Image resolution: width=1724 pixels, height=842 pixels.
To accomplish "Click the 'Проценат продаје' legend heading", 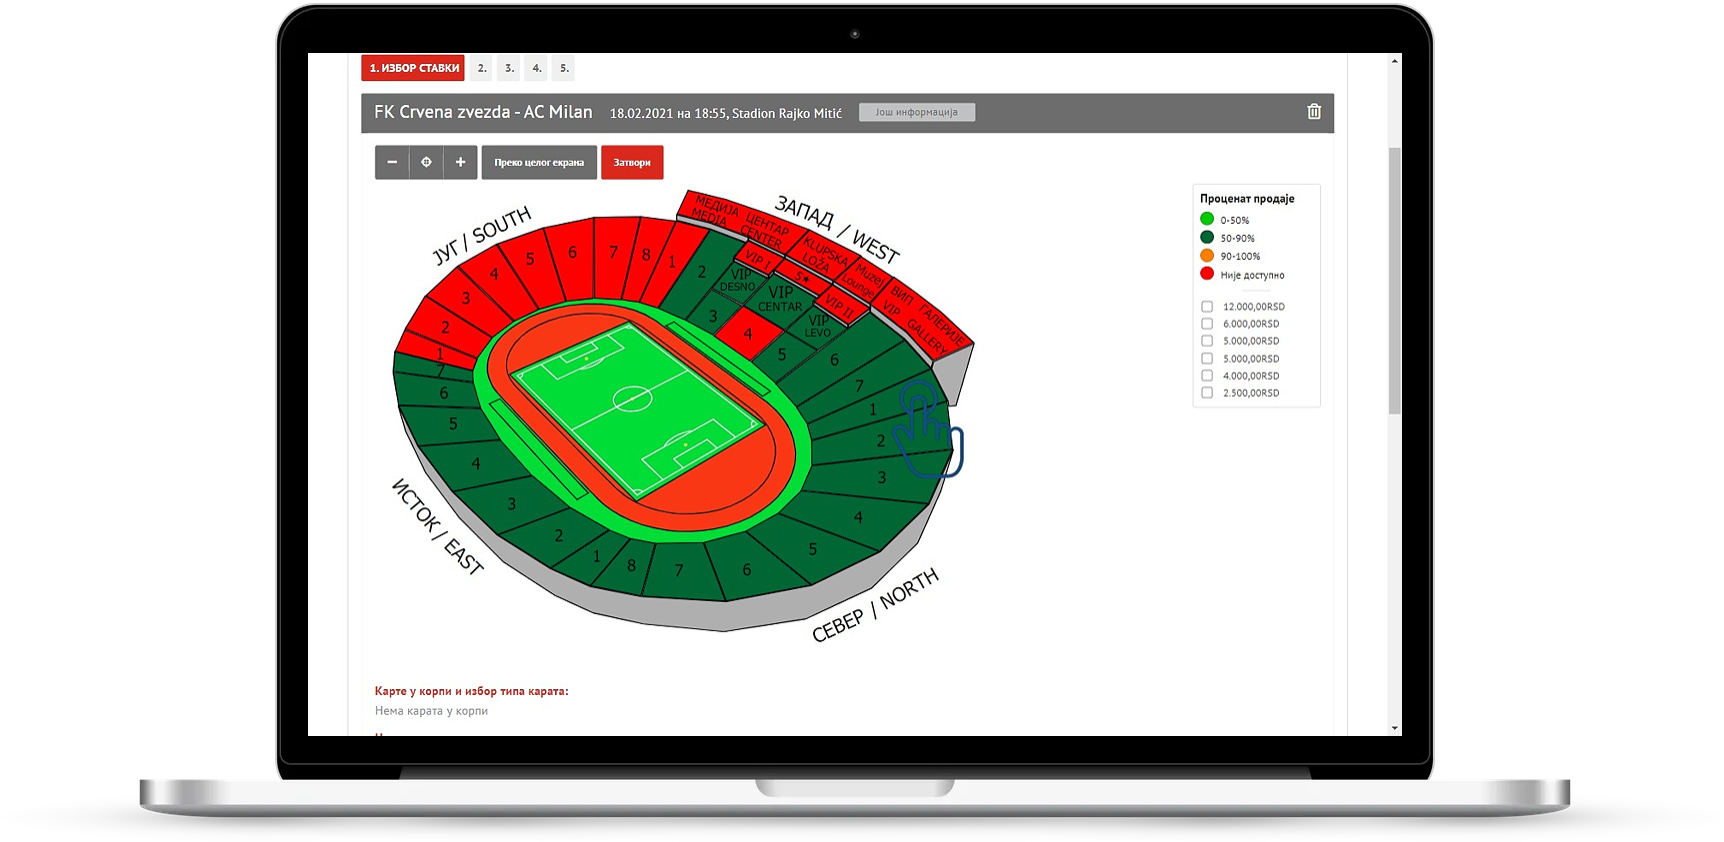I will [x=1247, y=198].
